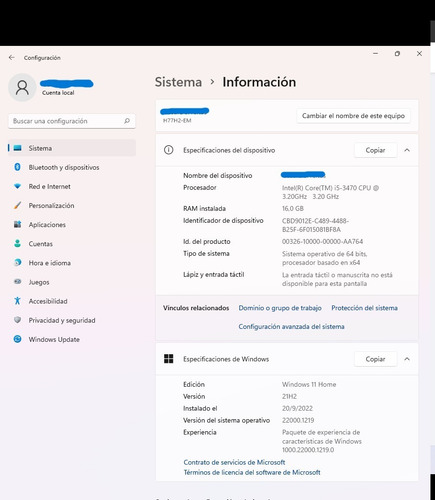The image size is (435, 500).
Task: Click the Red e Internet wifi icon
Action: pos(18,186)
